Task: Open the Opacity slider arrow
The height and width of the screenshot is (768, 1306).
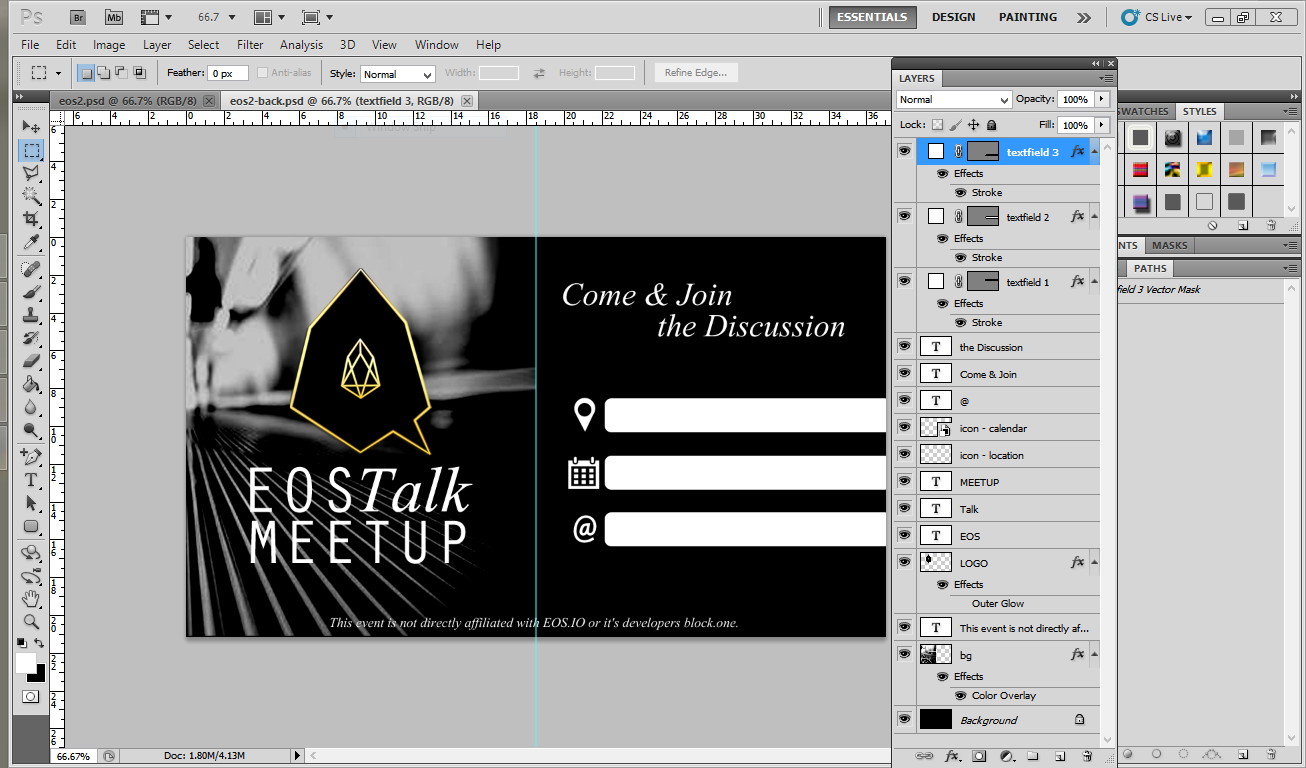Action: tap(1102, 99)
